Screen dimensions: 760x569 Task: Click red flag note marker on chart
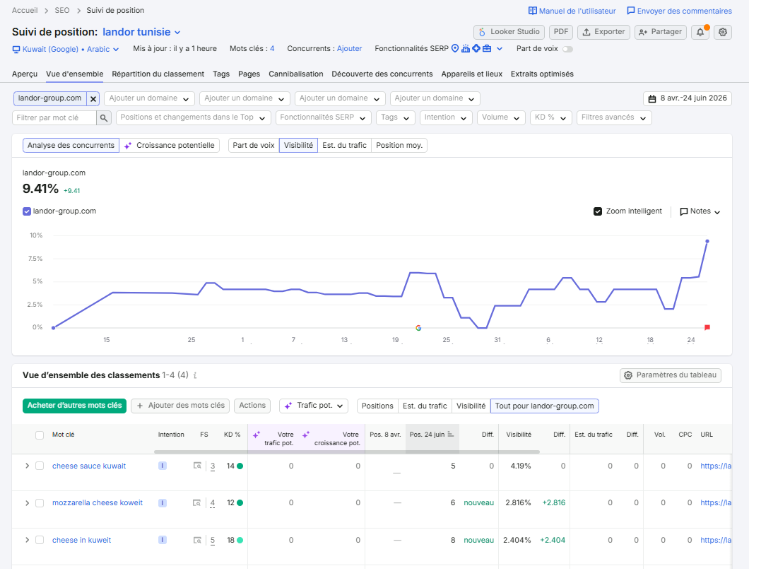[x=707, y=328]
